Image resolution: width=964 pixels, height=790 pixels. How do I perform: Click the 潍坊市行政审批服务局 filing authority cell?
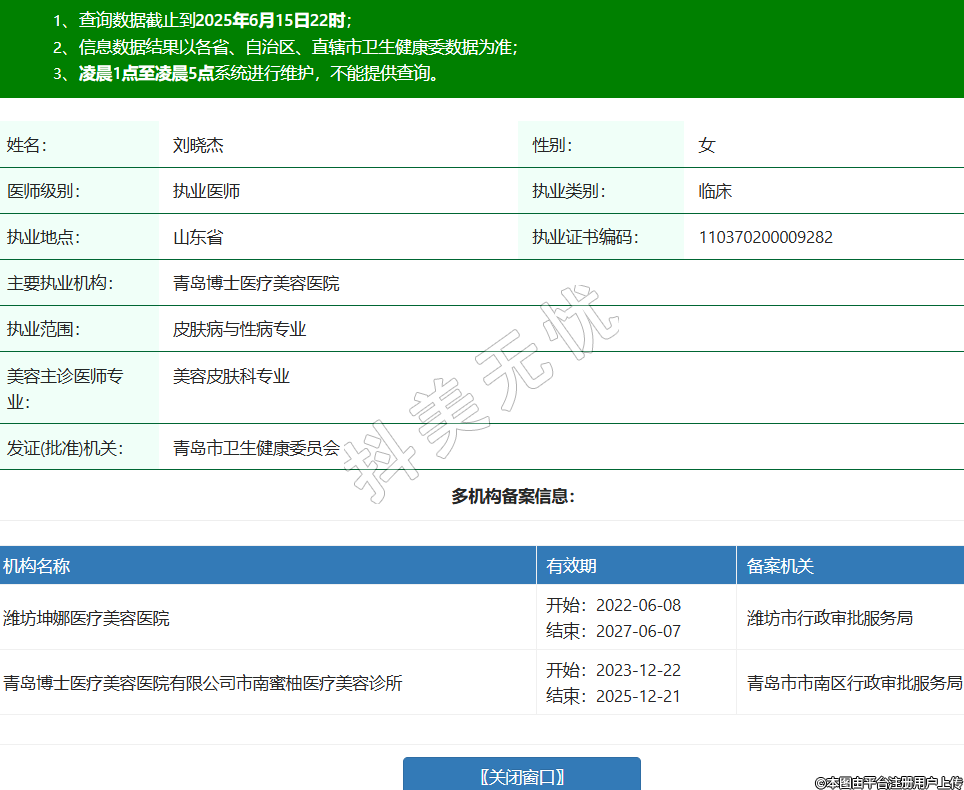click(x=830, y=618)
